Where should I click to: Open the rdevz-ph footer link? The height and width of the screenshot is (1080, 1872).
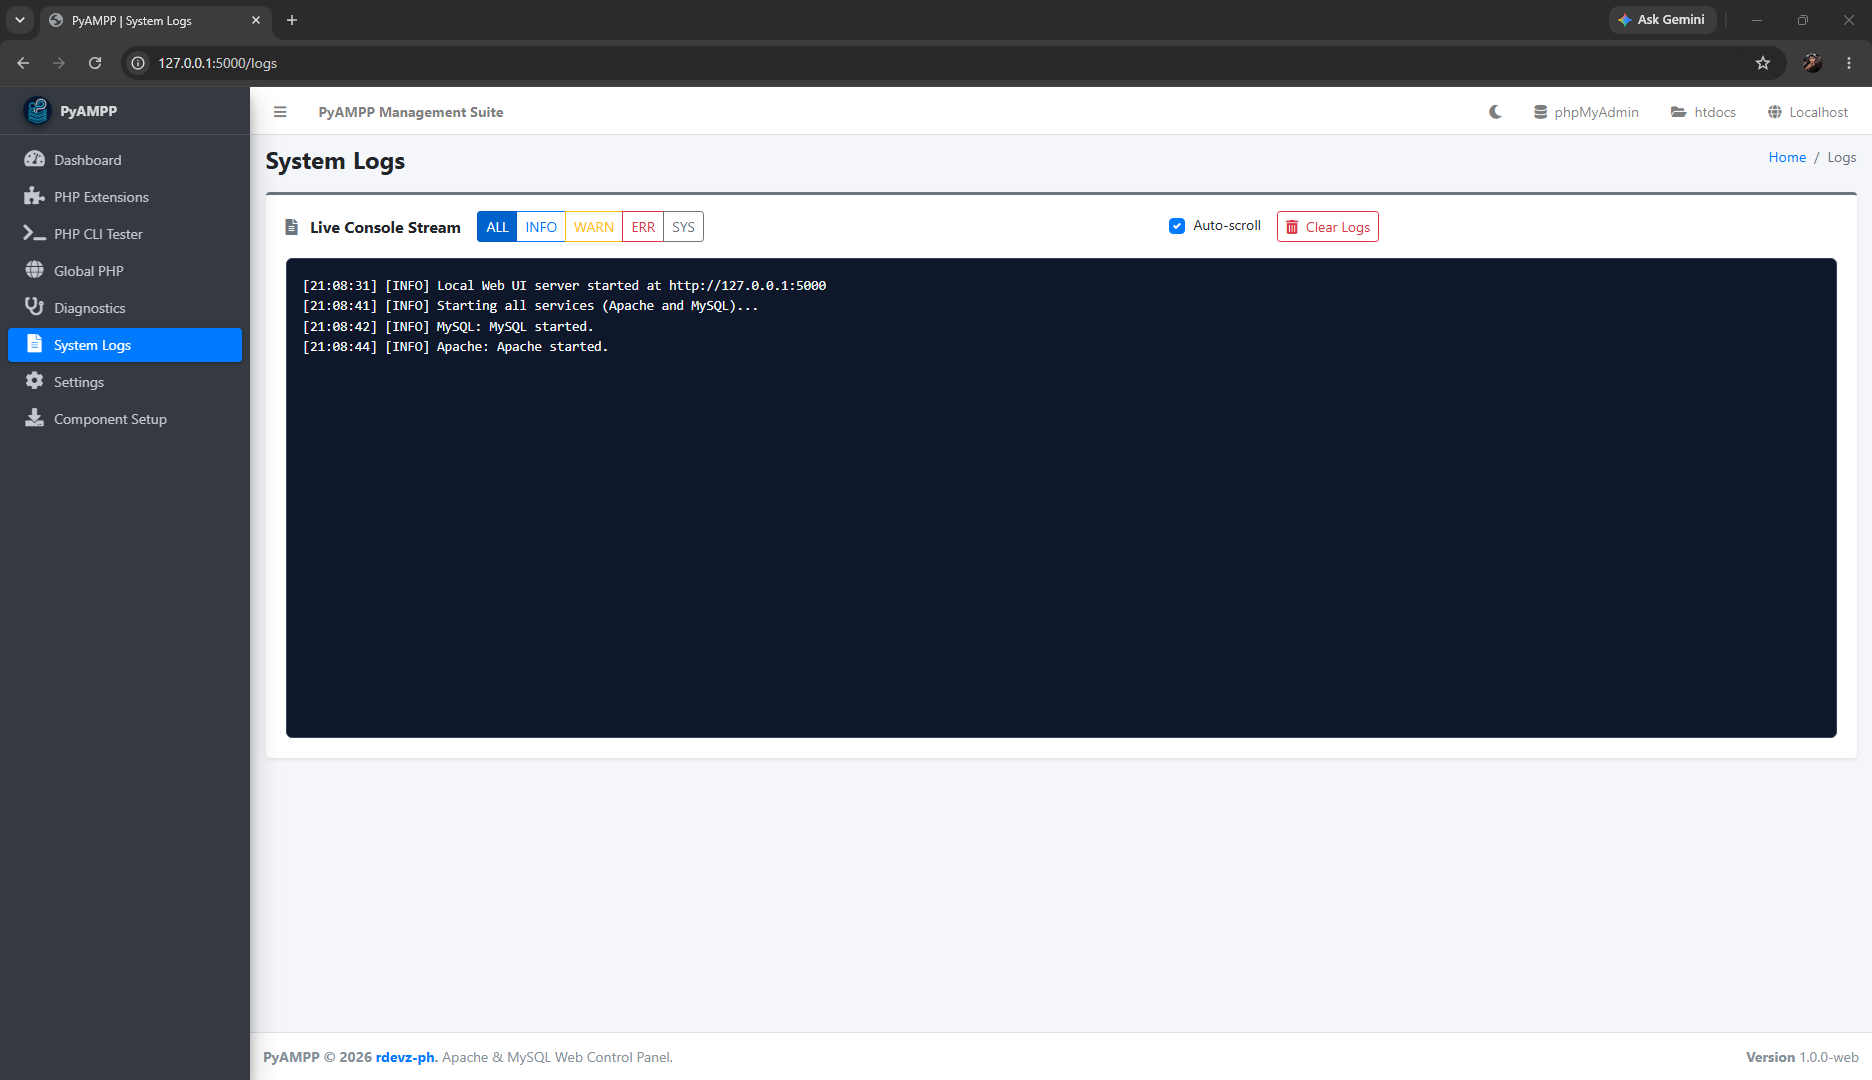tap(406, 1057)
